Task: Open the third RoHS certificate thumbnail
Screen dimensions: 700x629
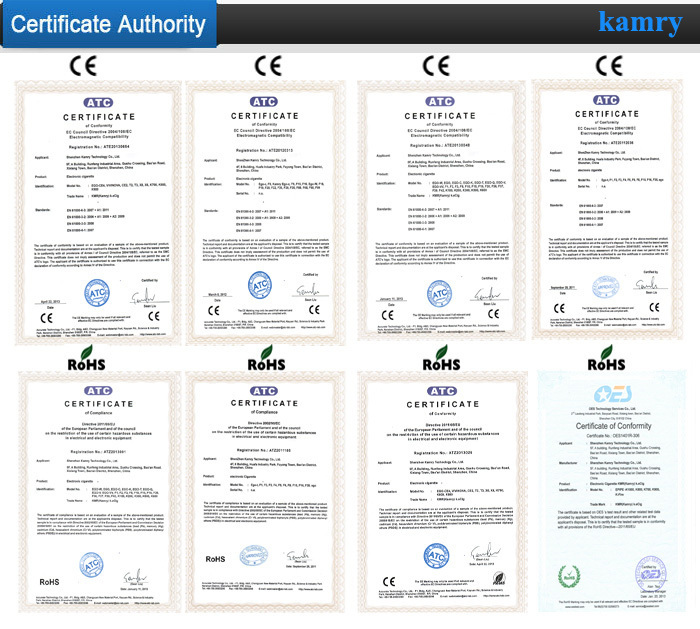Action: pos(442,492)
